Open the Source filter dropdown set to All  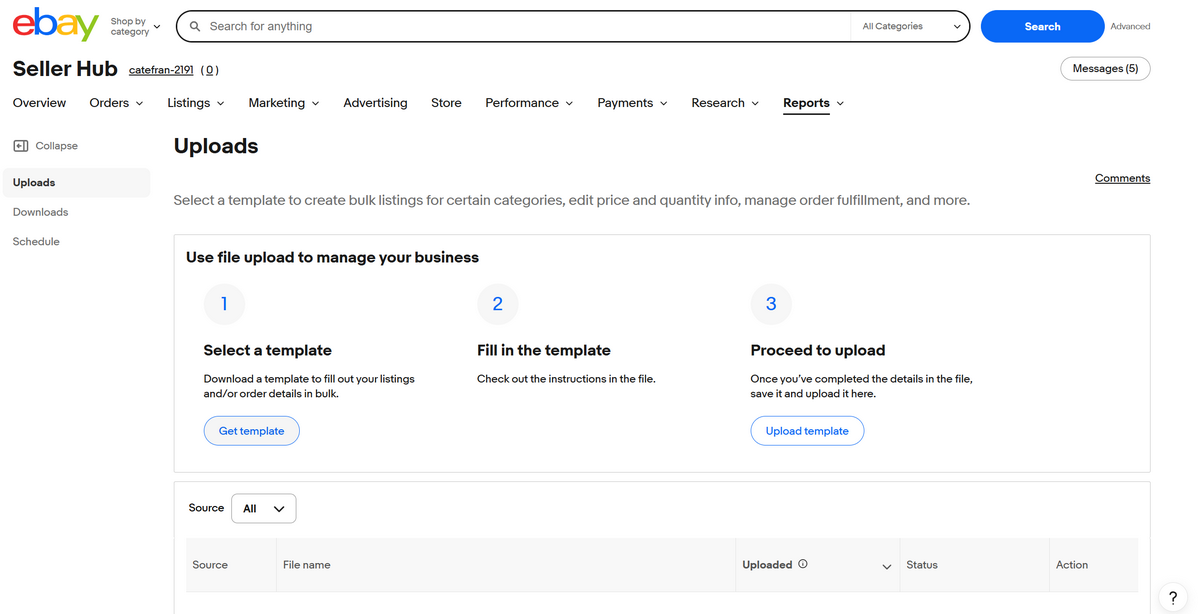[x=263, y=508]
